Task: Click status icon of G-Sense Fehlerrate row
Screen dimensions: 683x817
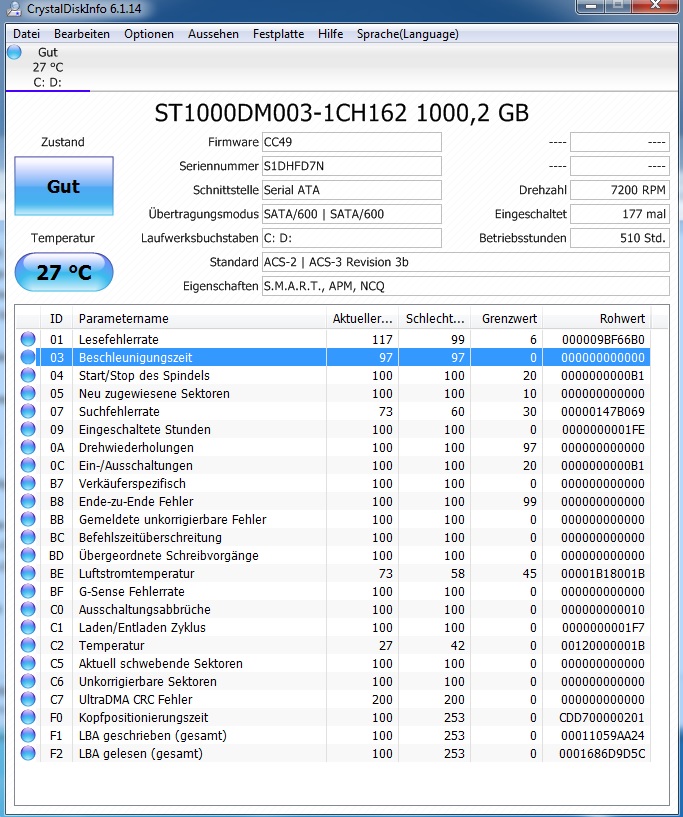Action: (x=28, y=591)
